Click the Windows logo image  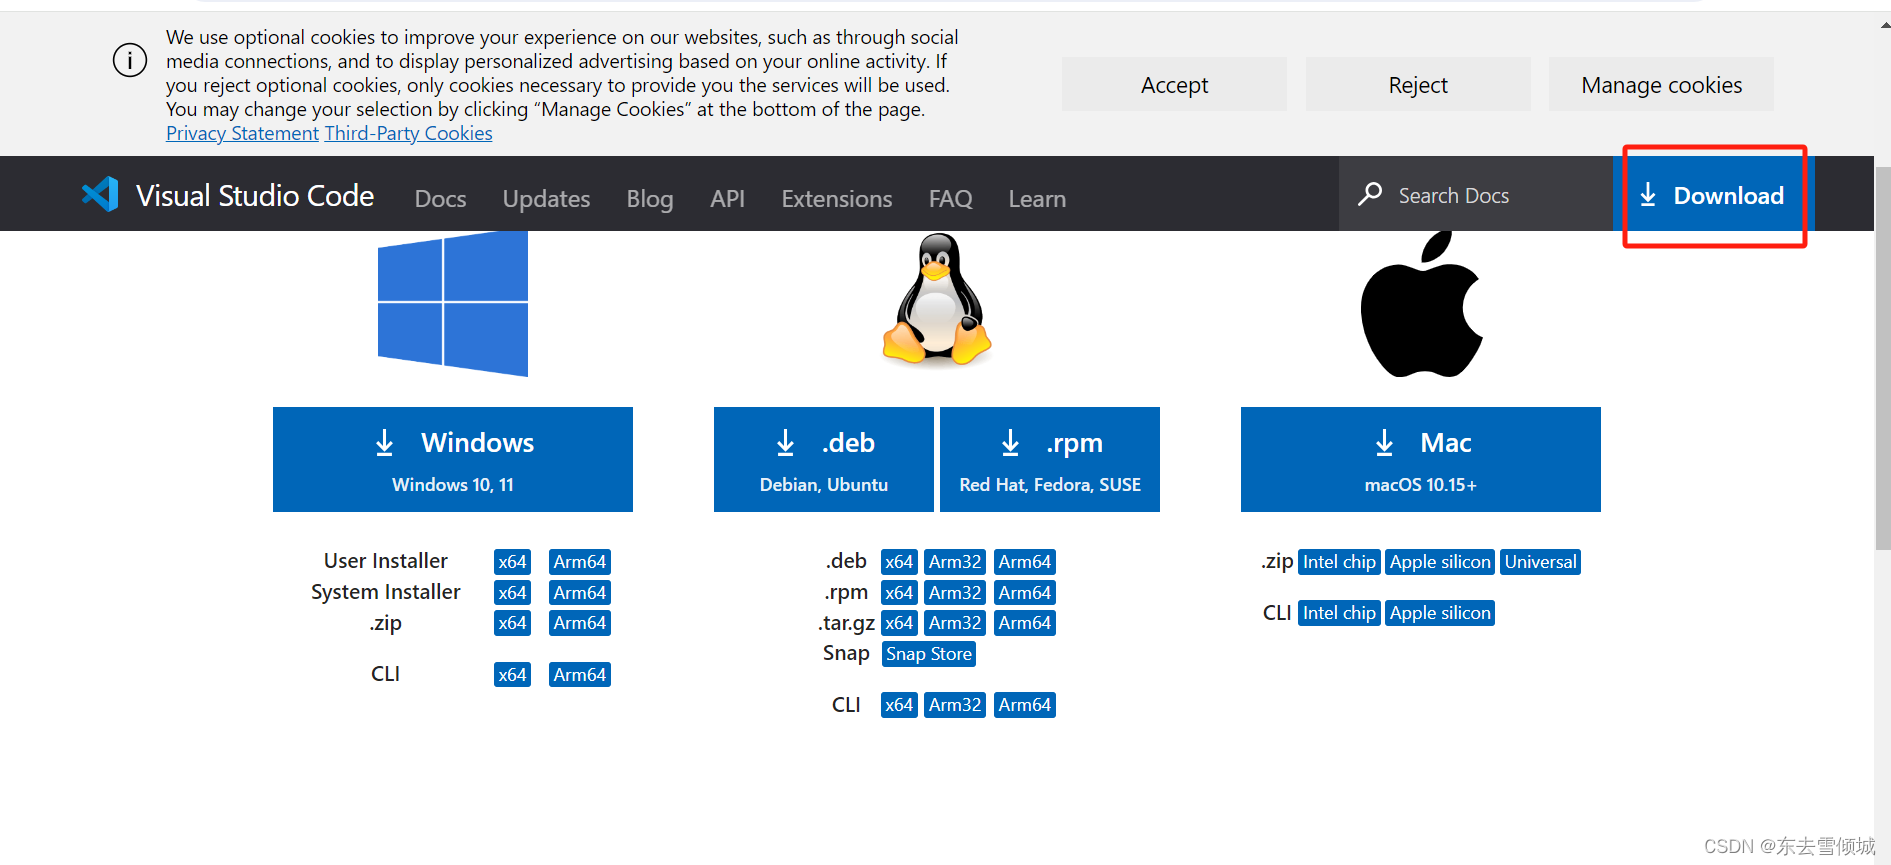pos(453,304)
